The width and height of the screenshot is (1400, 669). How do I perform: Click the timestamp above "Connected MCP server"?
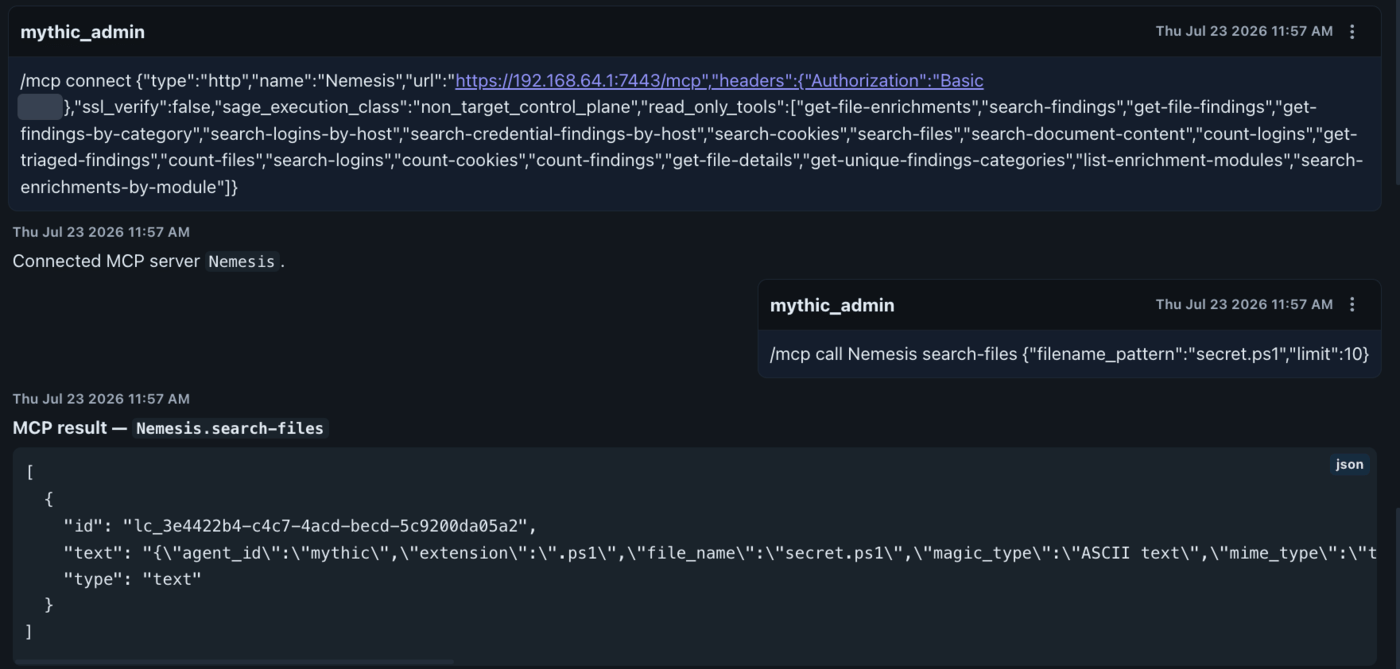point(101,232)
